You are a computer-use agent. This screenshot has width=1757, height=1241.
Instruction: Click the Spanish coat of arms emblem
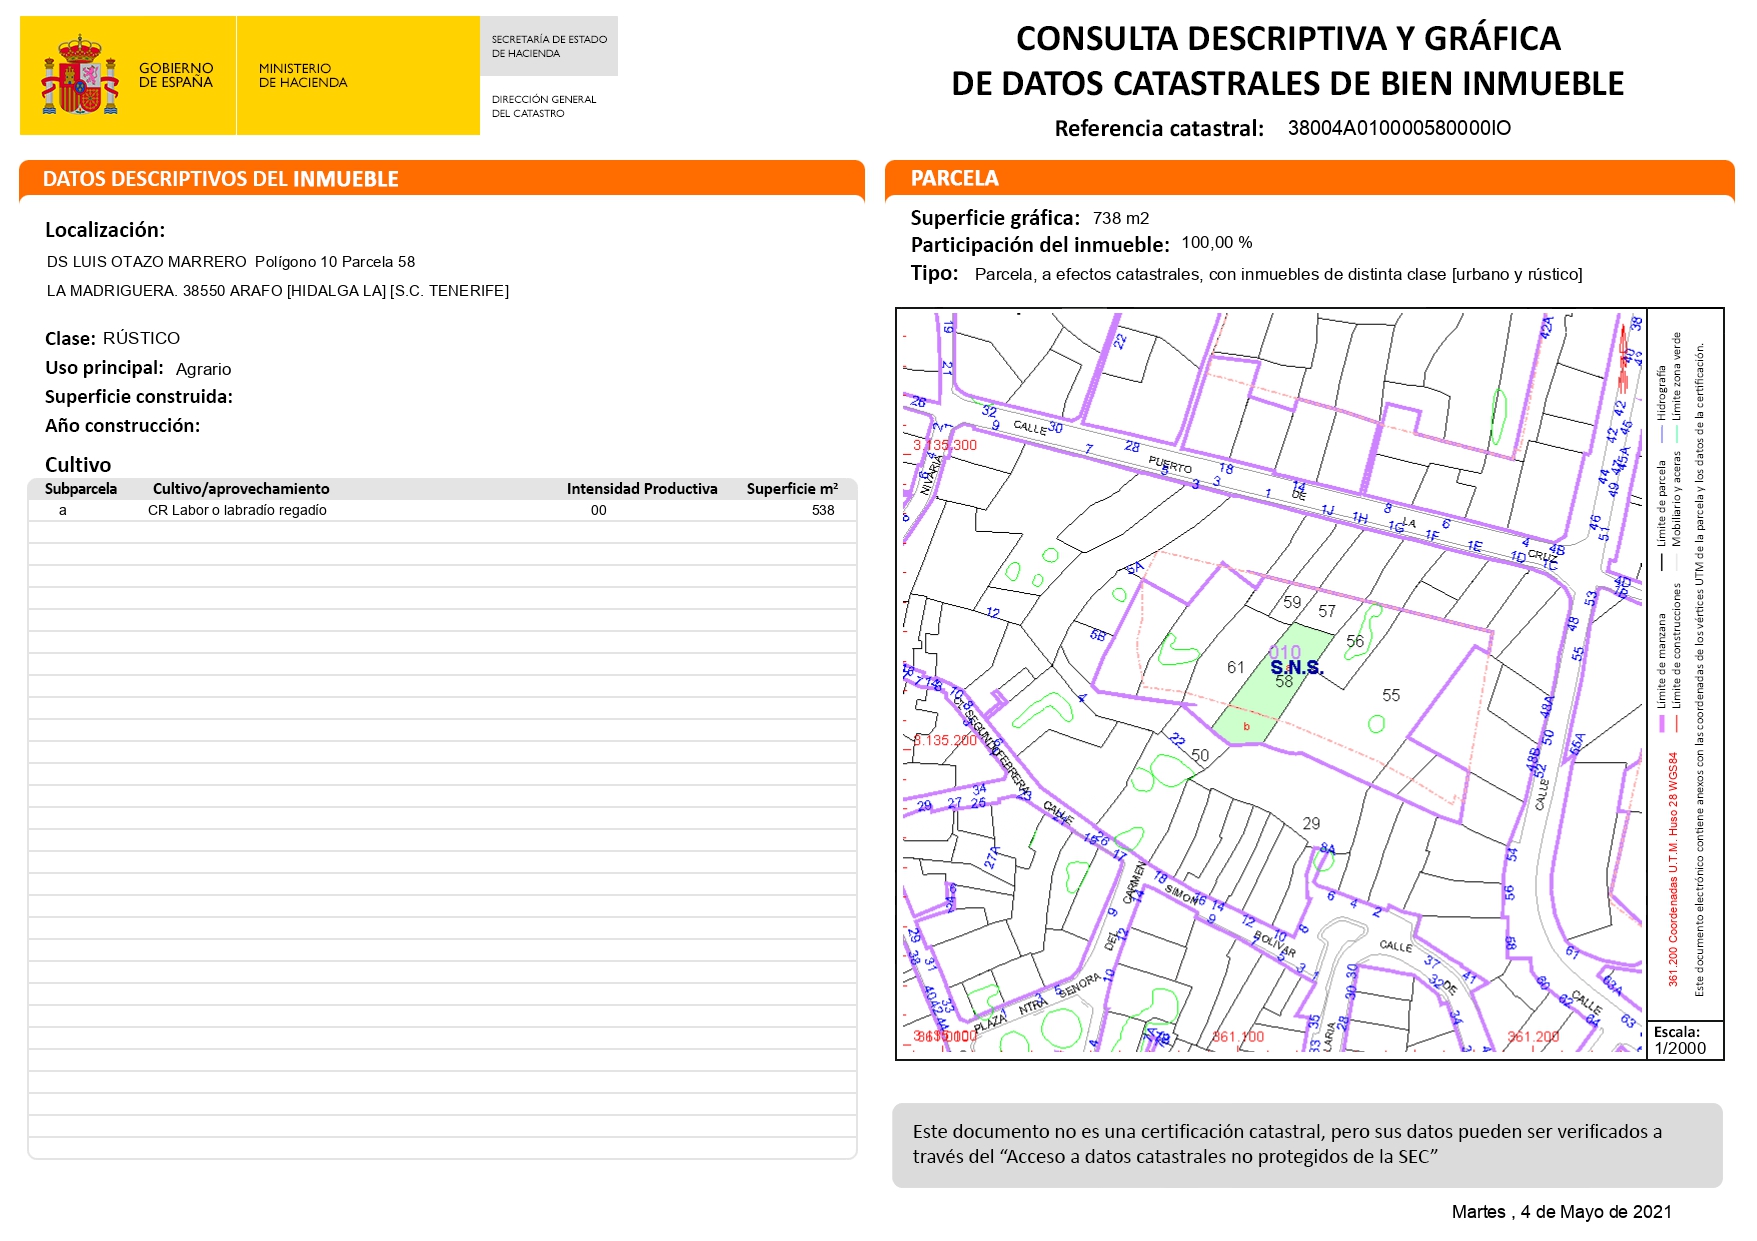click(x=79, y=76)
